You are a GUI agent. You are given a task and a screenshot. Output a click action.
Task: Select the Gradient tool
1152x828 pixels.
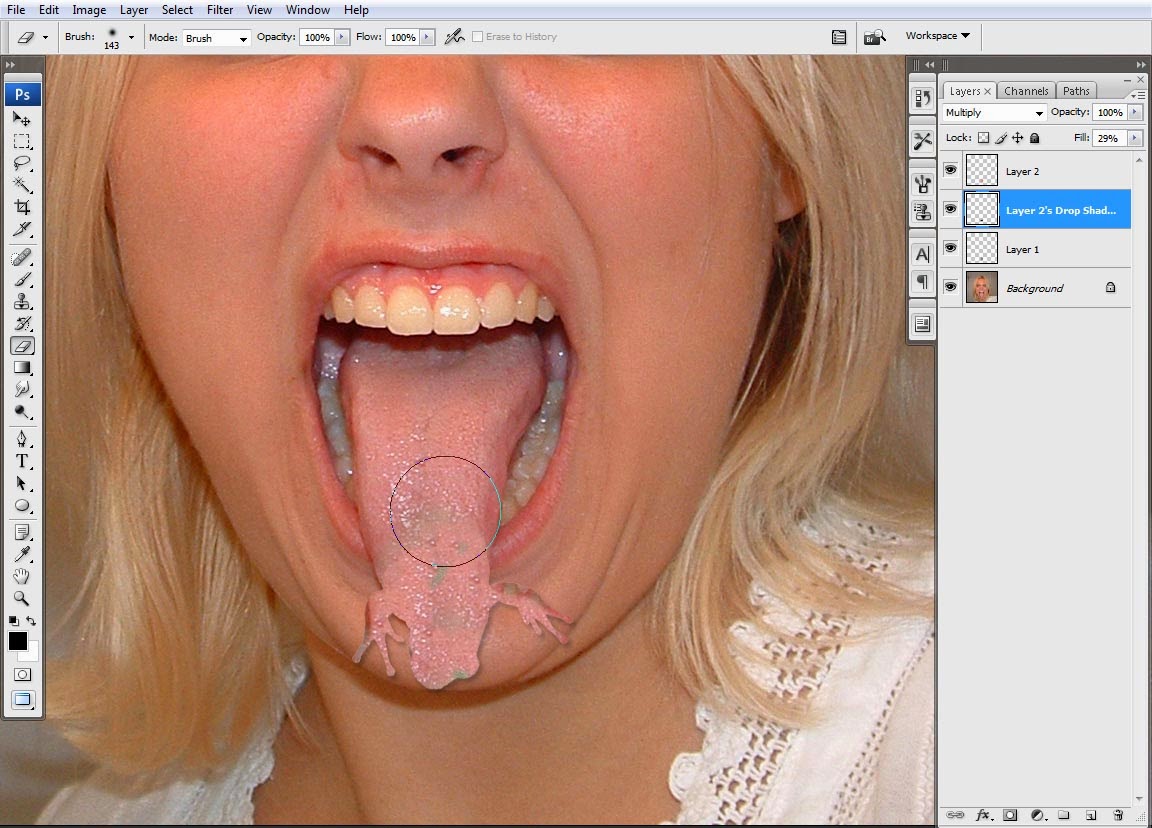point(22,367)
